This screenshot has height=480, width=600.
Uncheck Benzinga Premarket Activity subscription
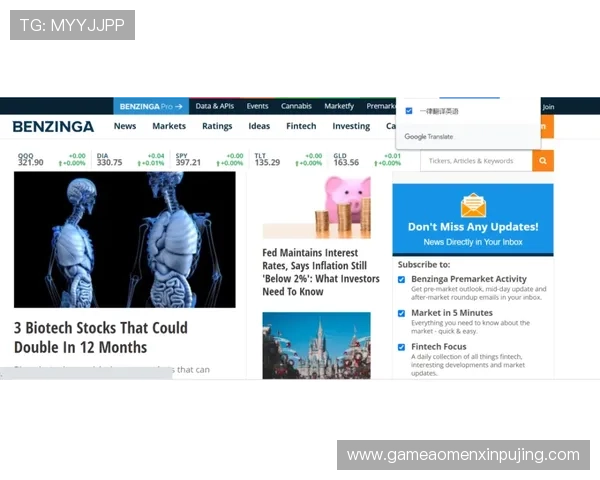401,279
